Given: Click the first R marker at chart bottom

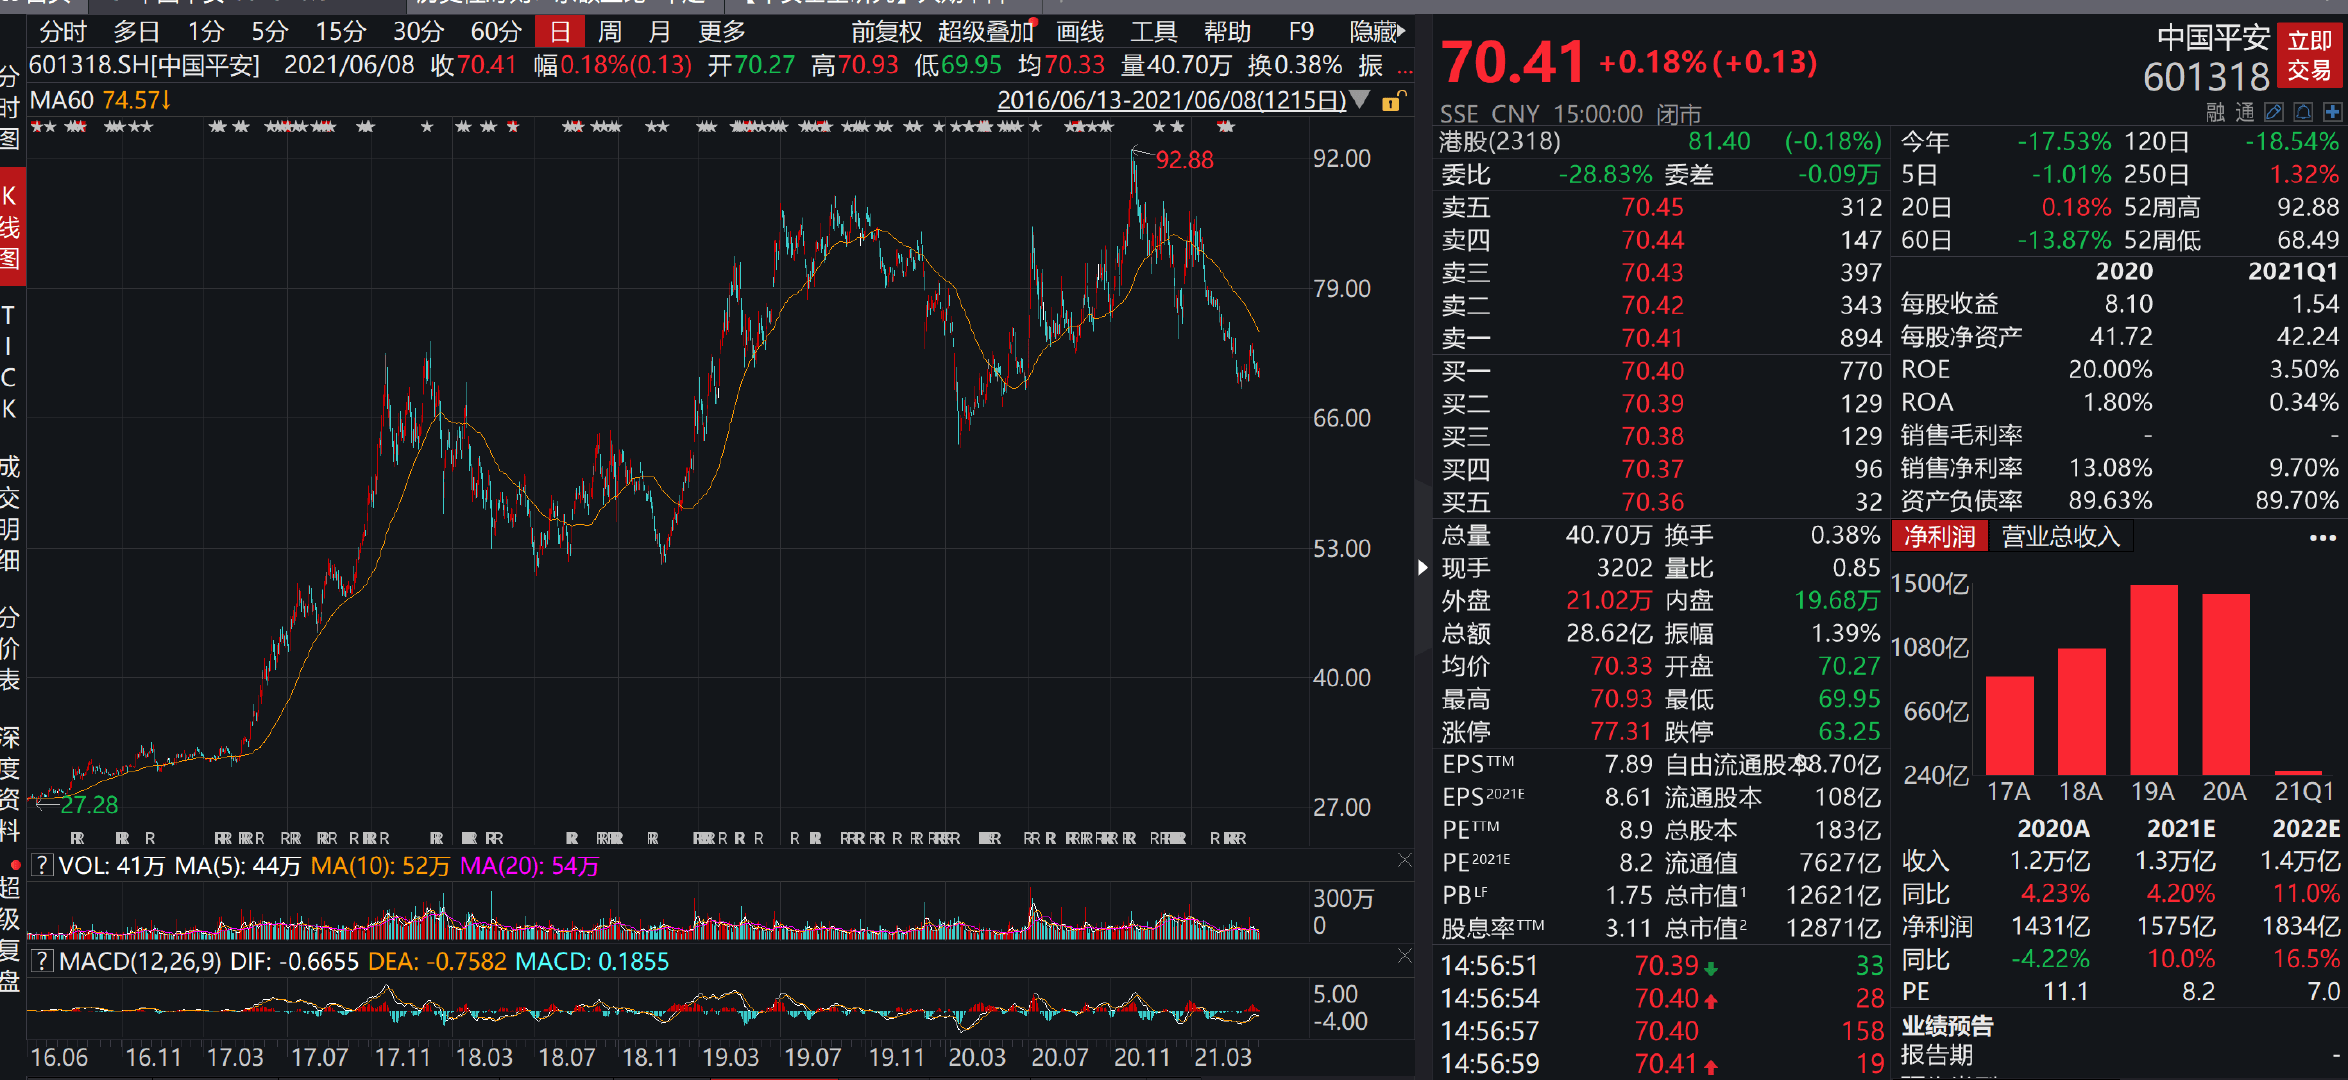Looking at the screenshot, I should (78, 838).
